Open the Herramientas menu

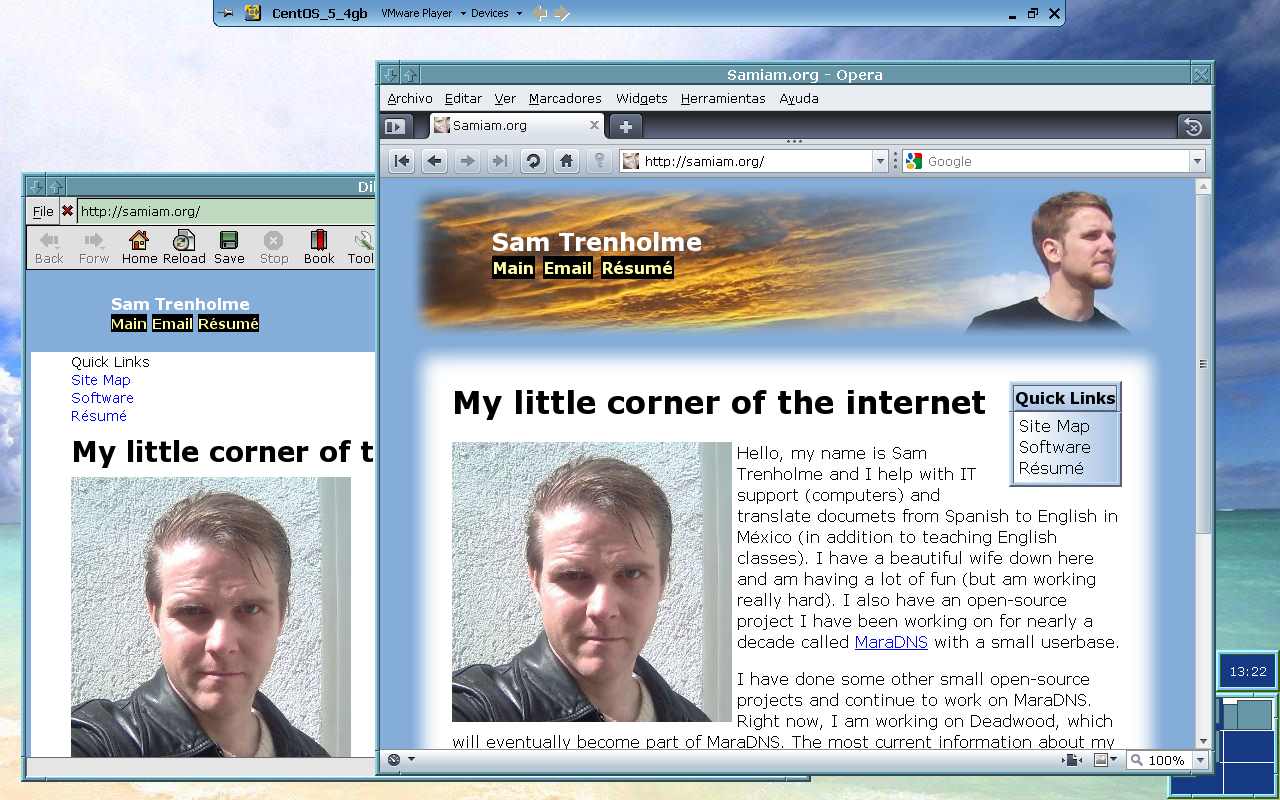723,98
